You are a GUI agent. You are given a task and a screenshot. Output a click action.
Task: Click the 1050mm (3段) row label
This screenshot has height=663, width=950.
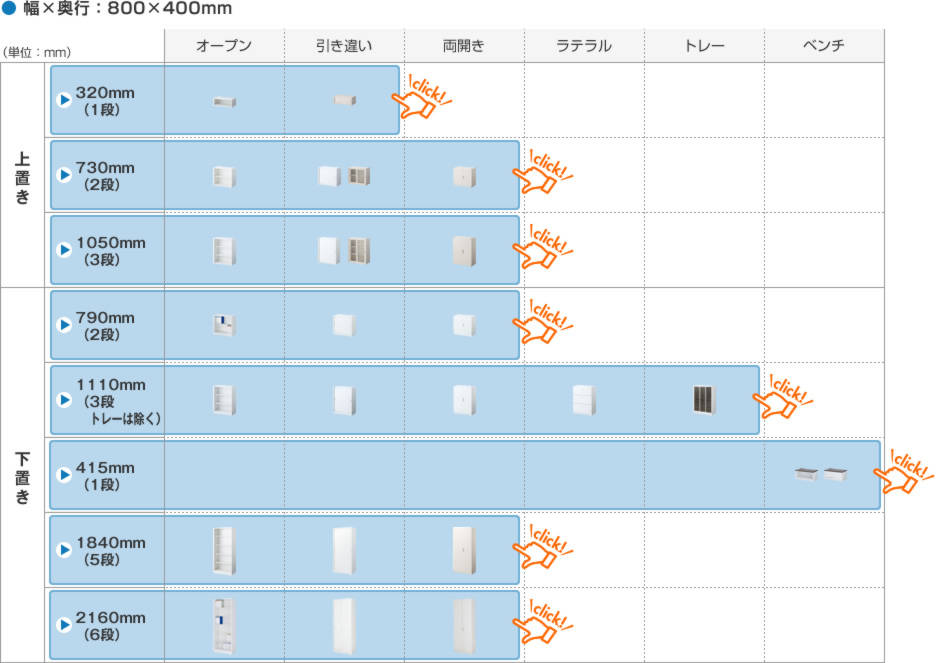click(110, 250)
